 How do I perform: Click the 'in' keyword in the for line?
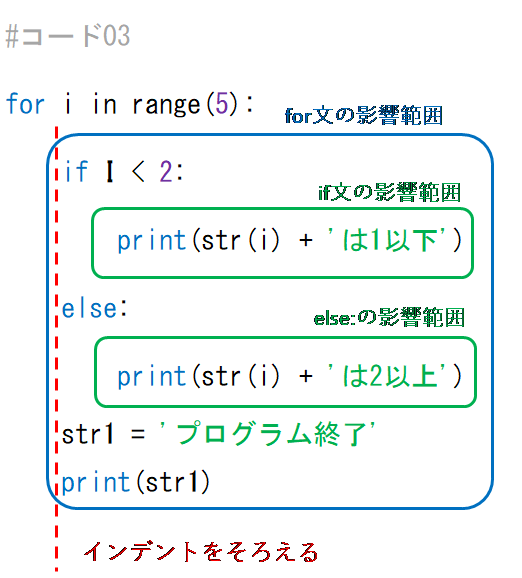coord(105,104)
